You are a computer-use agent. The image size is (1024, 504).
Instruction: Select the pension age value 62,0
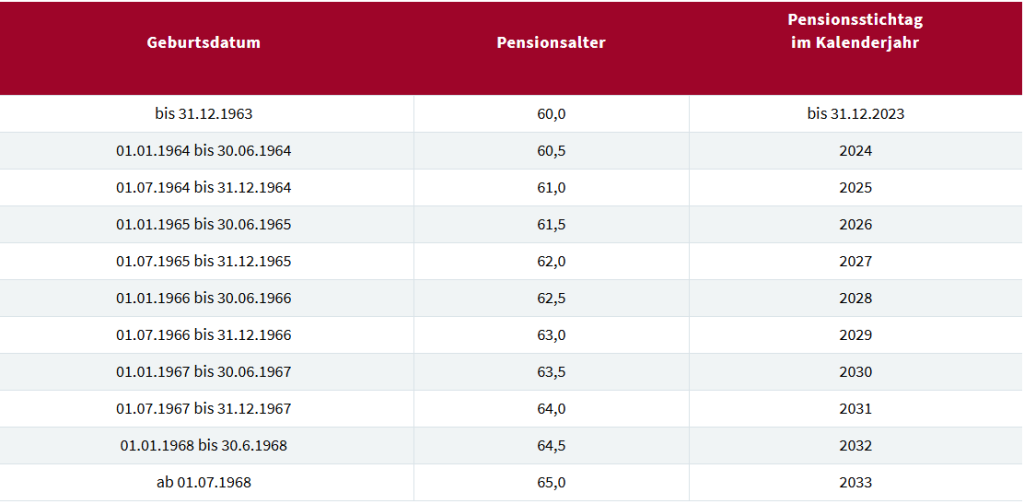point(551,262)
